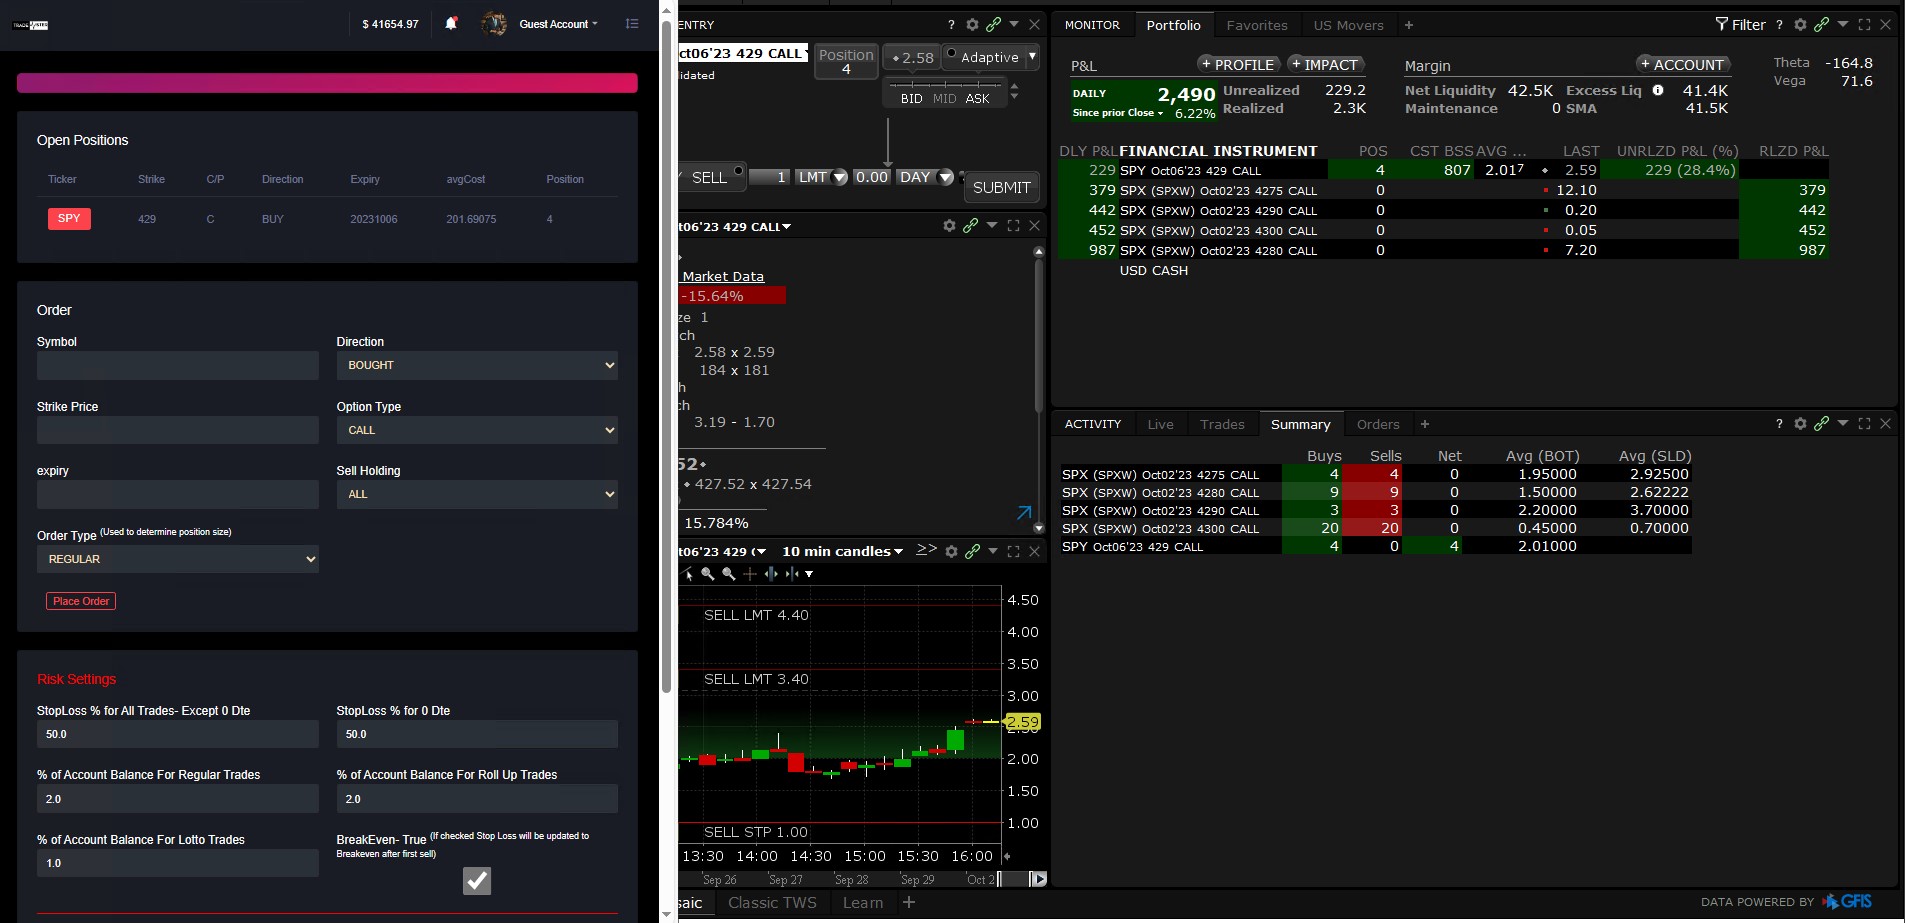Click the chart panel's green link icon
Image resolution: width=1905 pixels, height=923 pixels.
[972, 551]
